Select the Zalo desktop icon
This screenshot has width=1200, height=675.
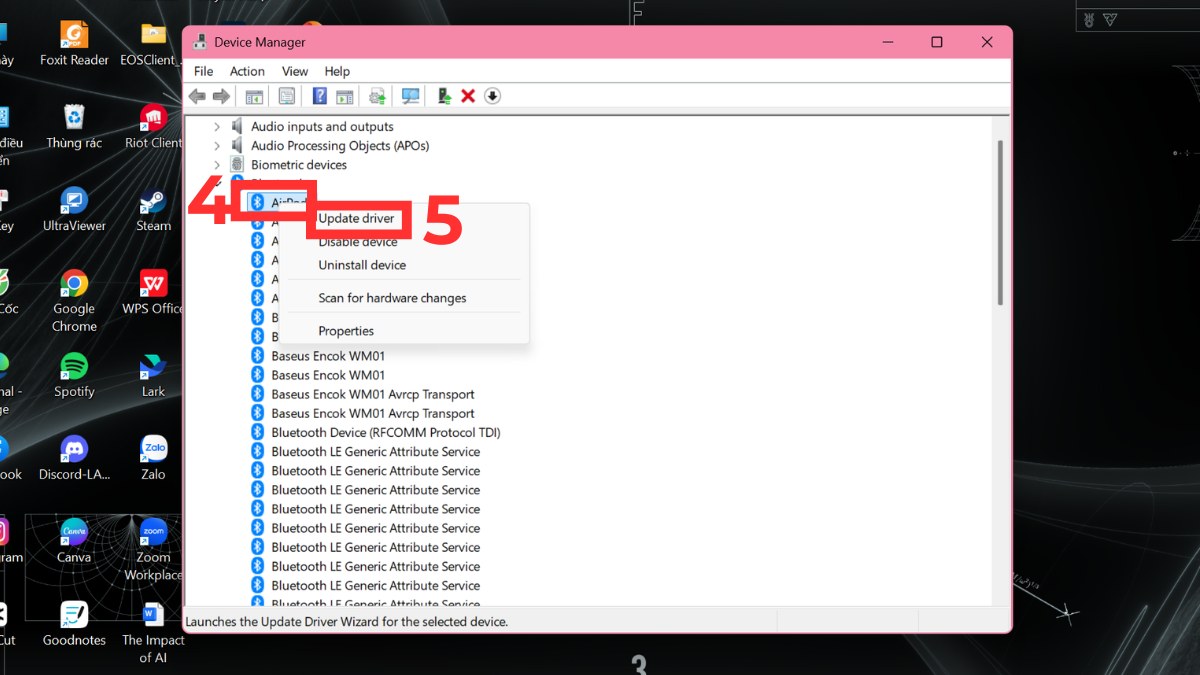coord(153,458)
